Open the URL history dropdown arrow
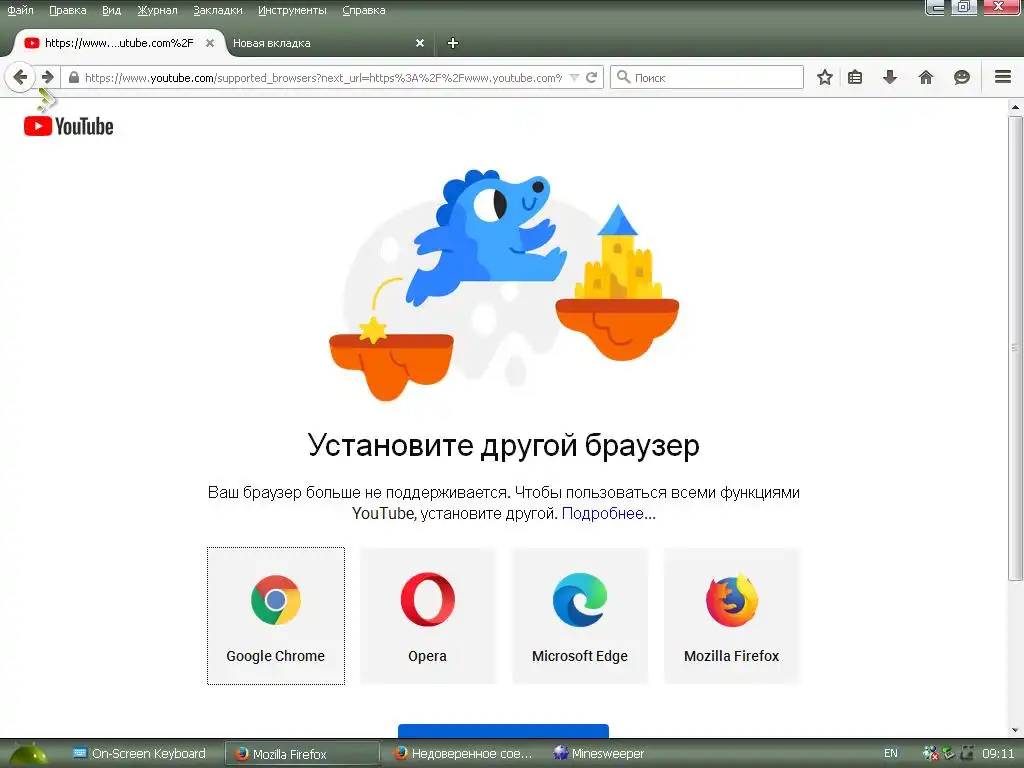 click(x=574, y=78)
